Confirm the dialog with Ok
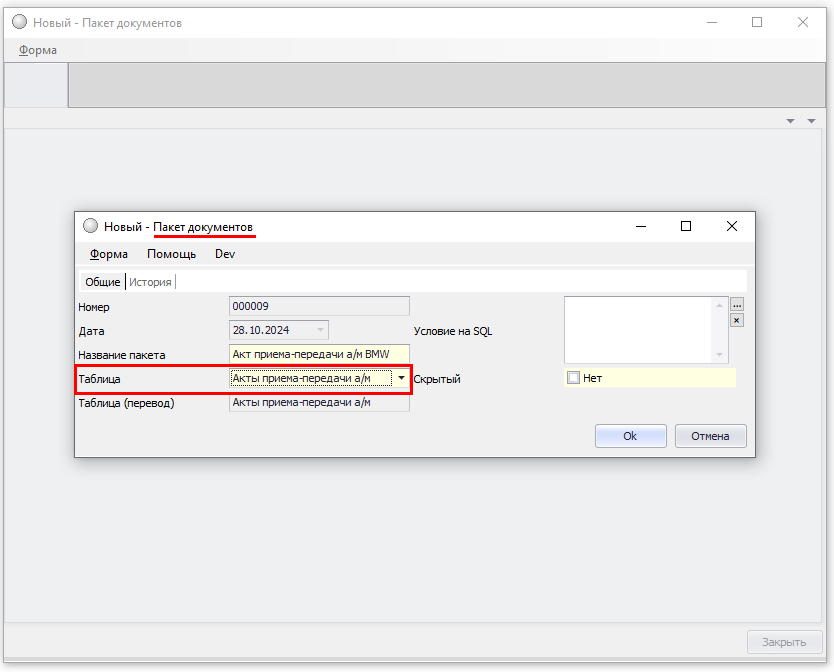The width and height of the screenshot is (834, 672). coord(630,436)
